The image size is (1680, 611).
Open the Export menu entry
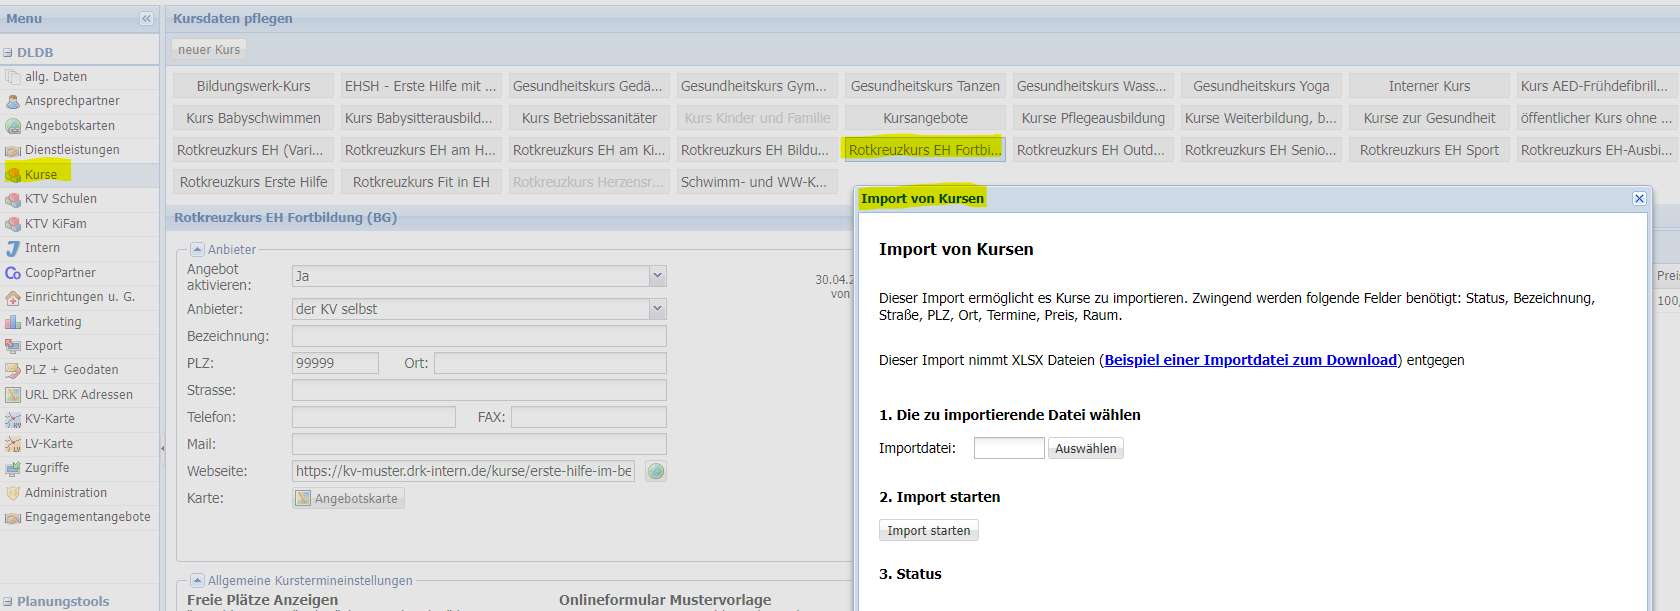pos(43,346)
